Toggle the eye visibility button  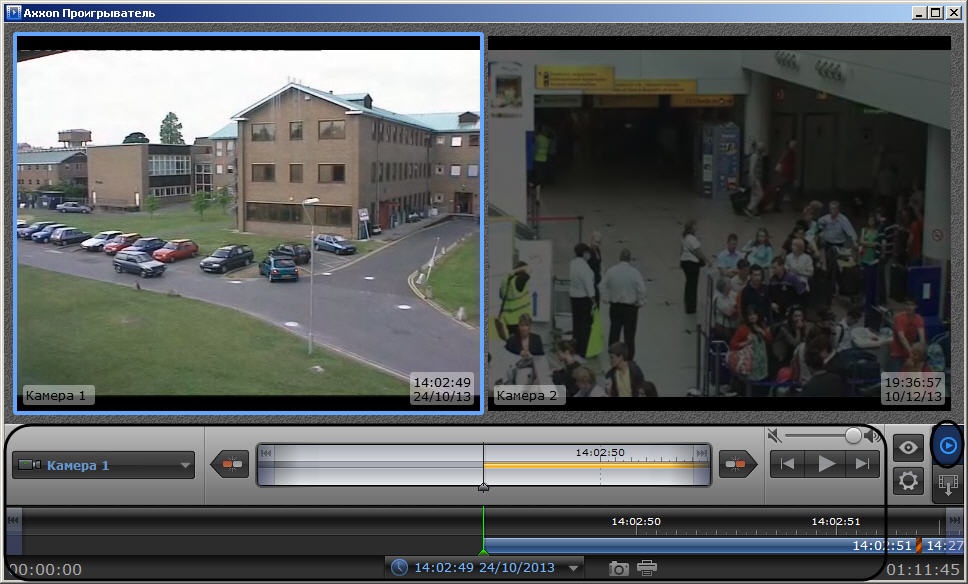(x=908, y=448)
